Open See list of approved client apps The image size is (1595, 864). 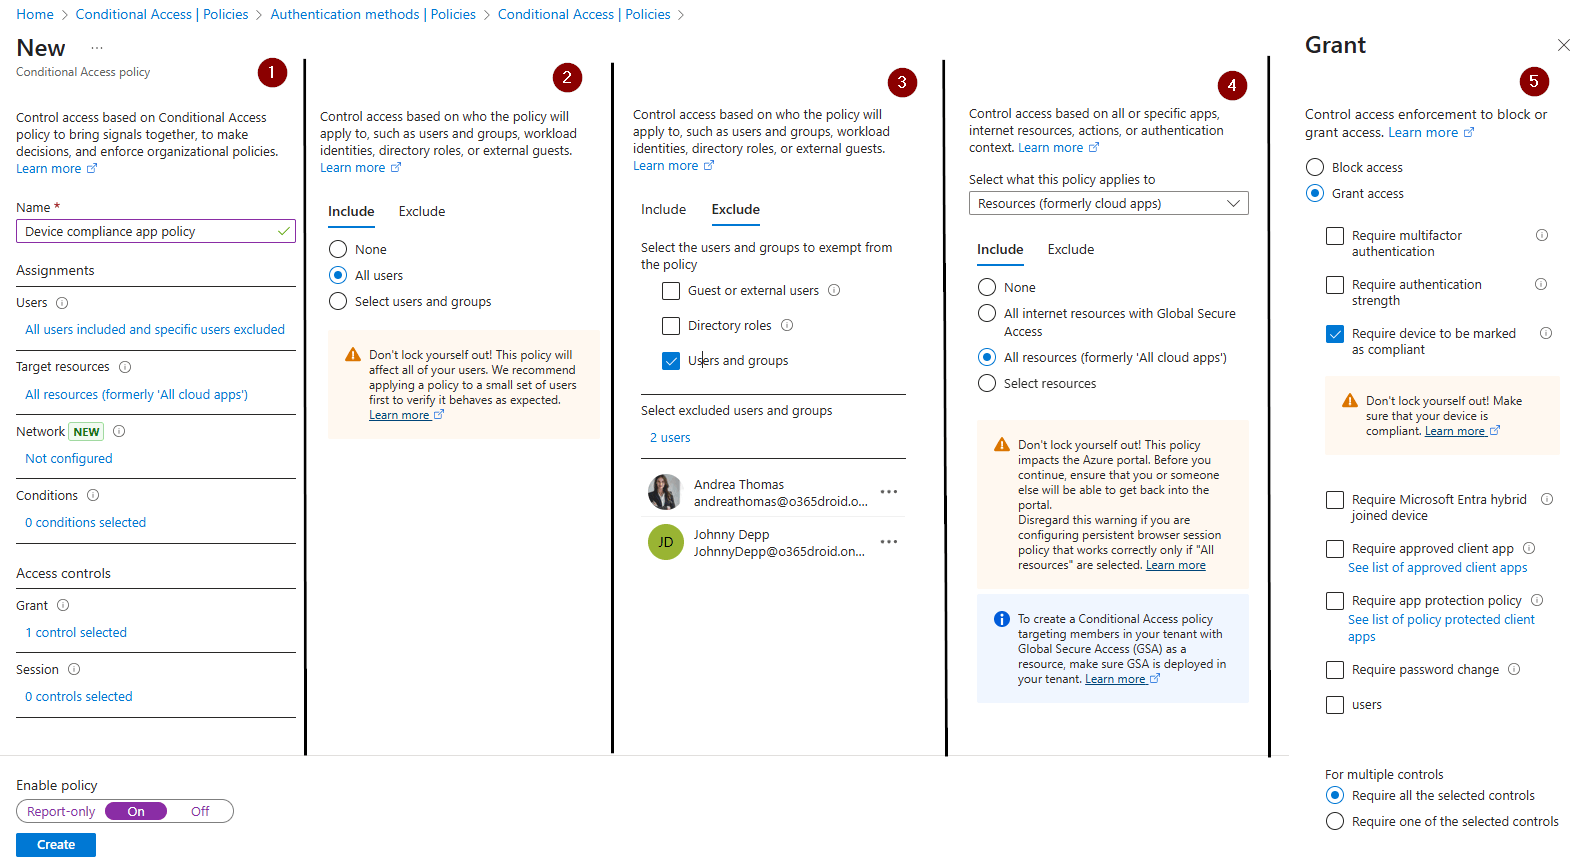pyautogui.click(x=1437, y=568)
